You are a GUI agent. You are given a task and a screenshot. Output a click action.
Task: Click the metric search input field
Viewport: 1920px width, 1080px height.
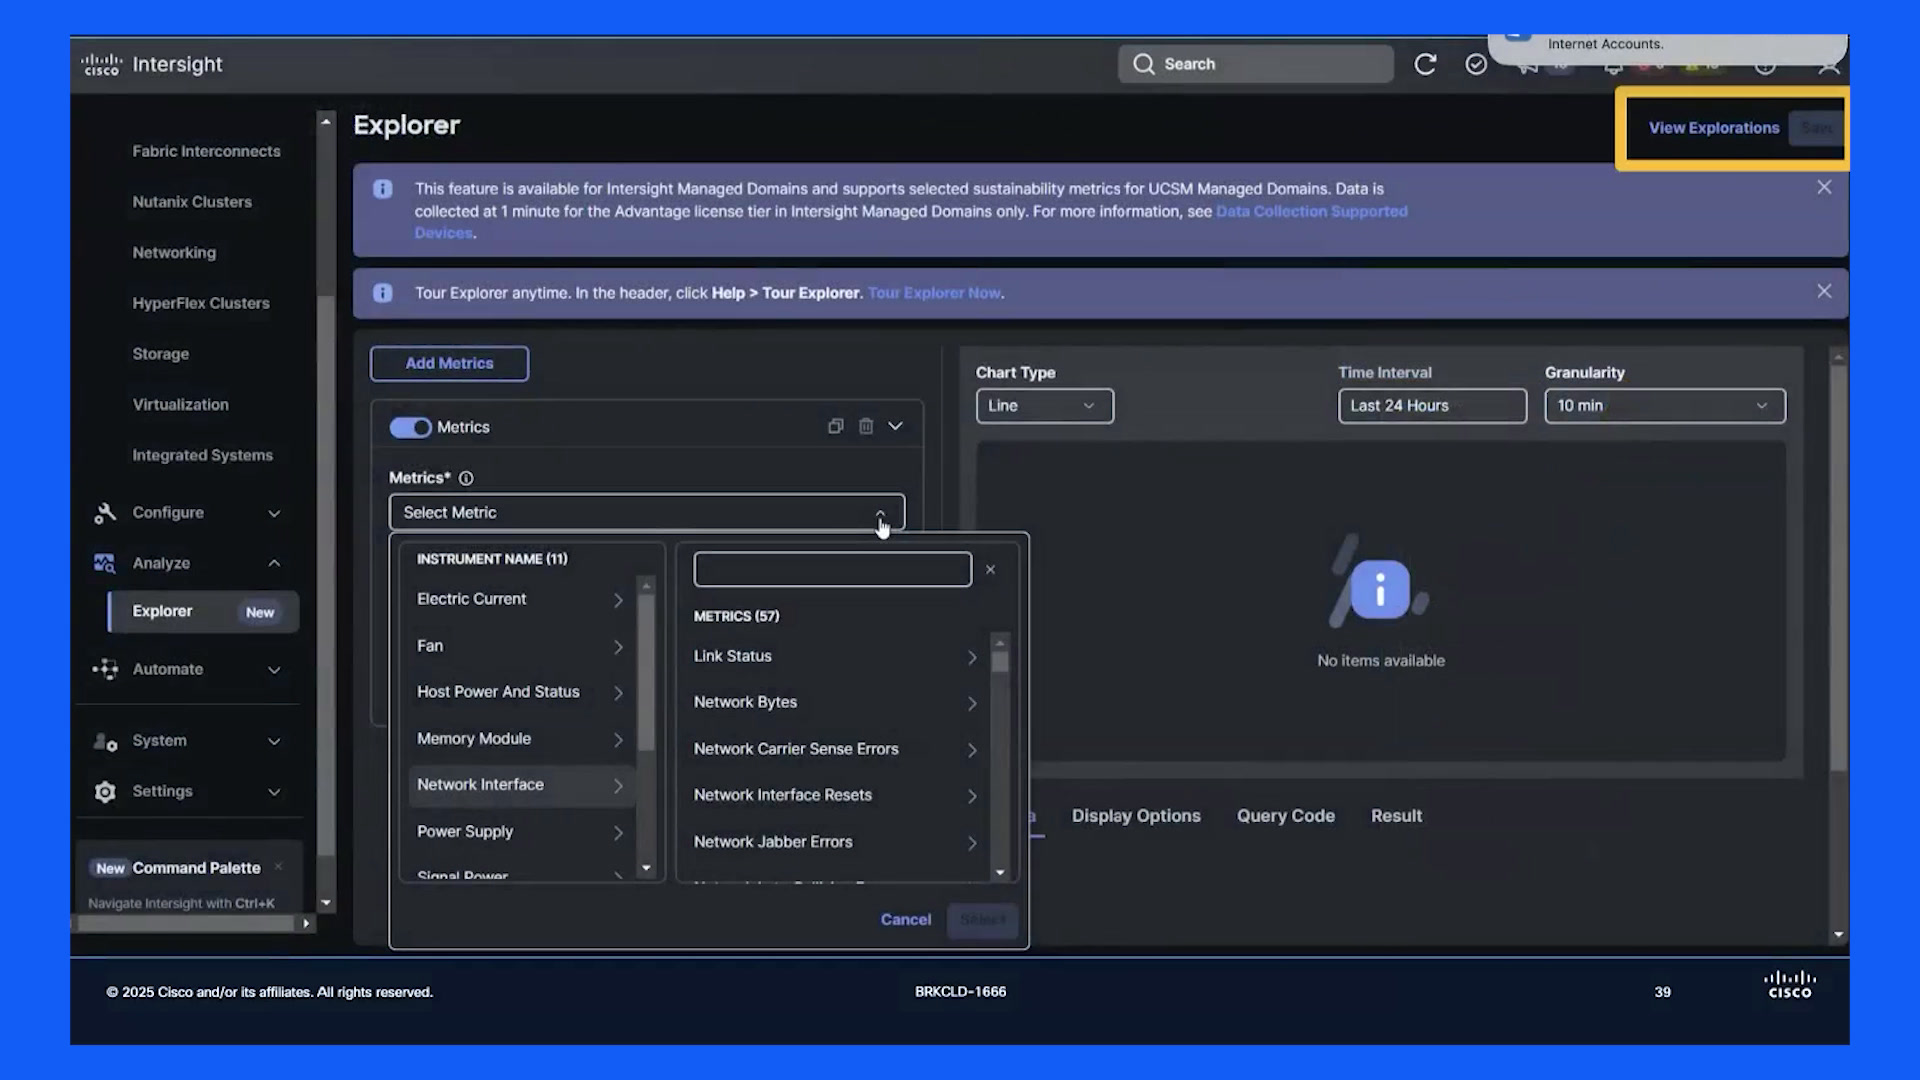click(x=832, y=570)
